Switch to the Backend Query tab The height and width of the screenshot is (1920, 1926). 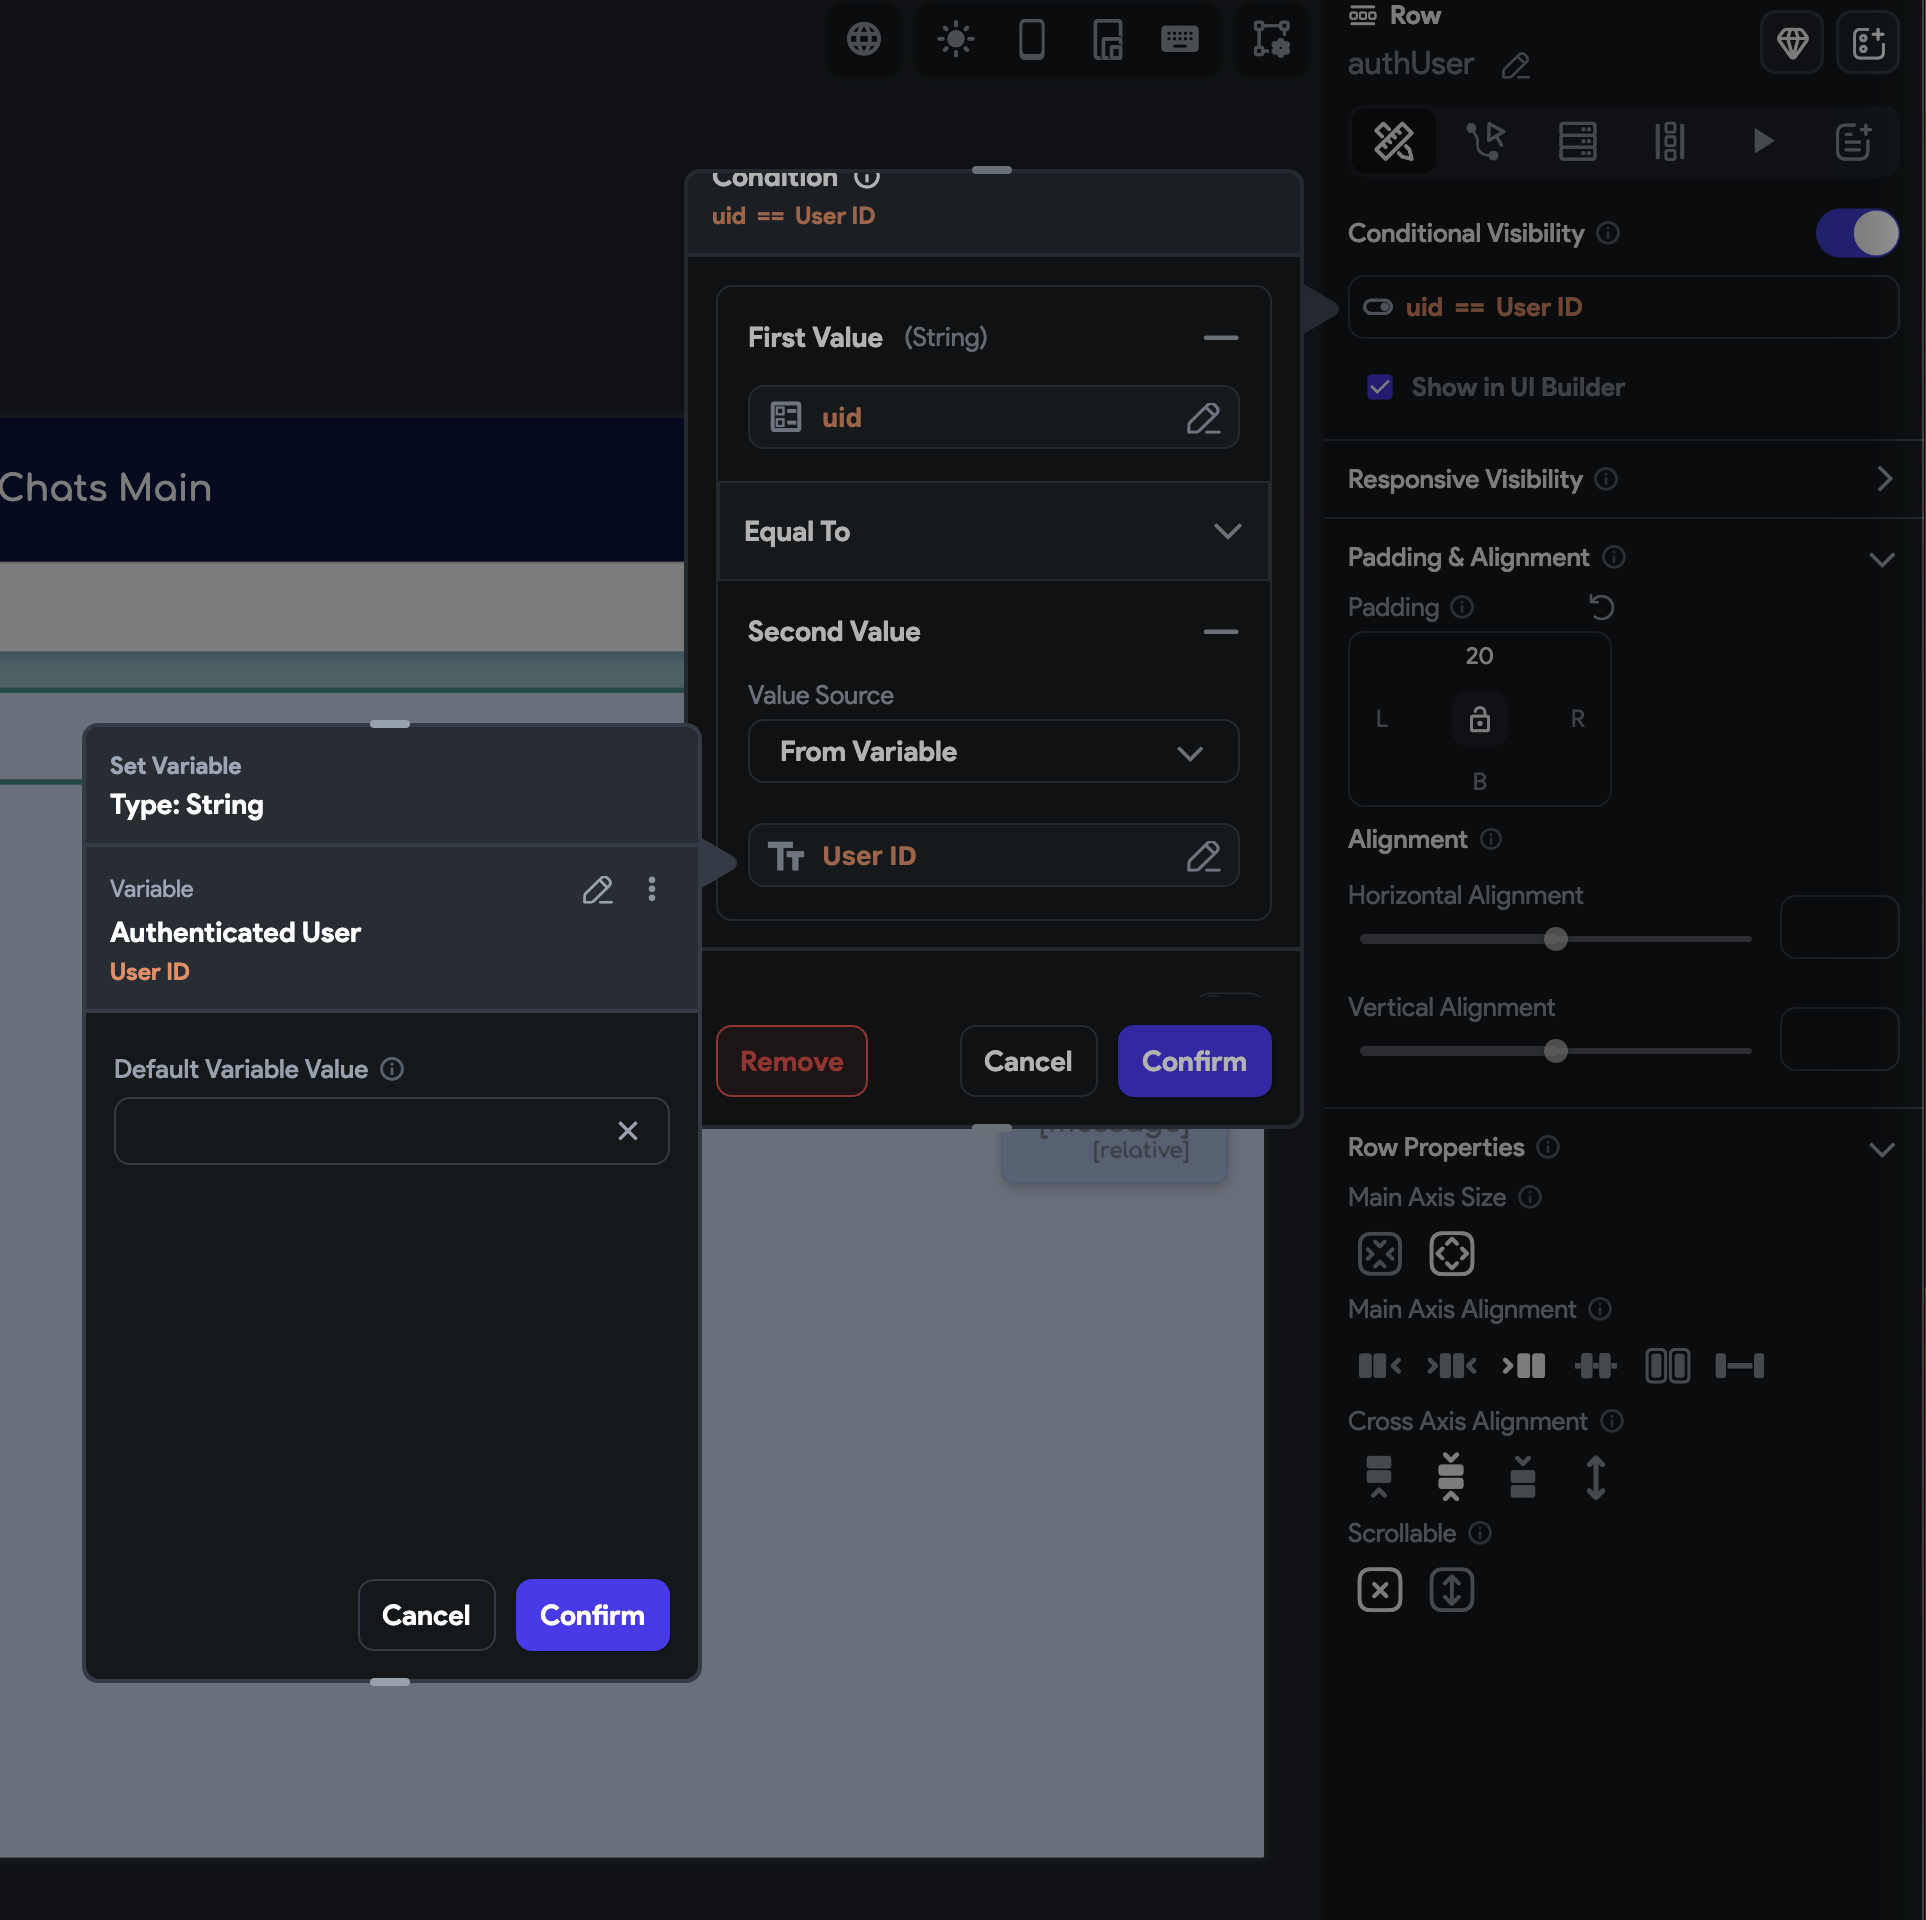[x=1577, y=141]
